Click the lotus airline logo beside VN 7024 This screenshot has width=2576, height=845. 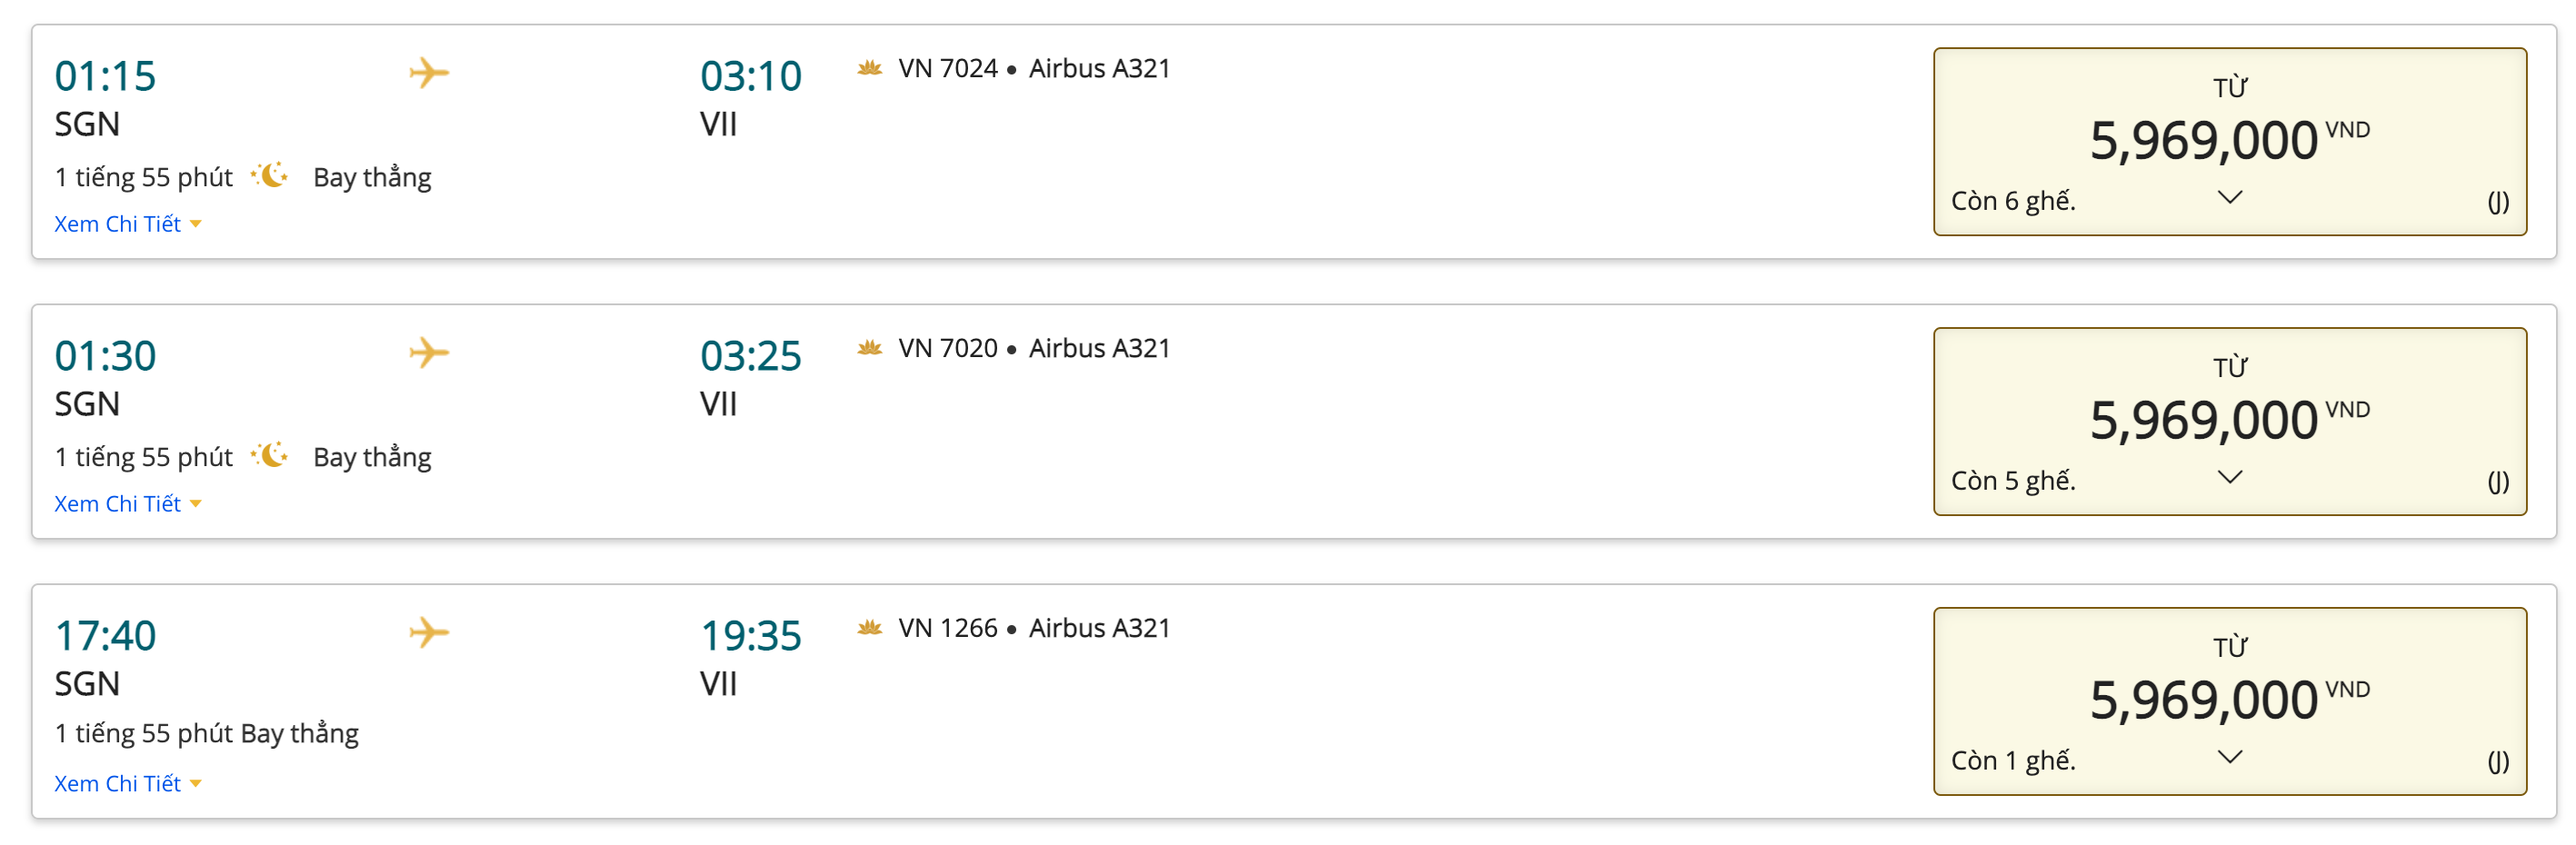869,68
